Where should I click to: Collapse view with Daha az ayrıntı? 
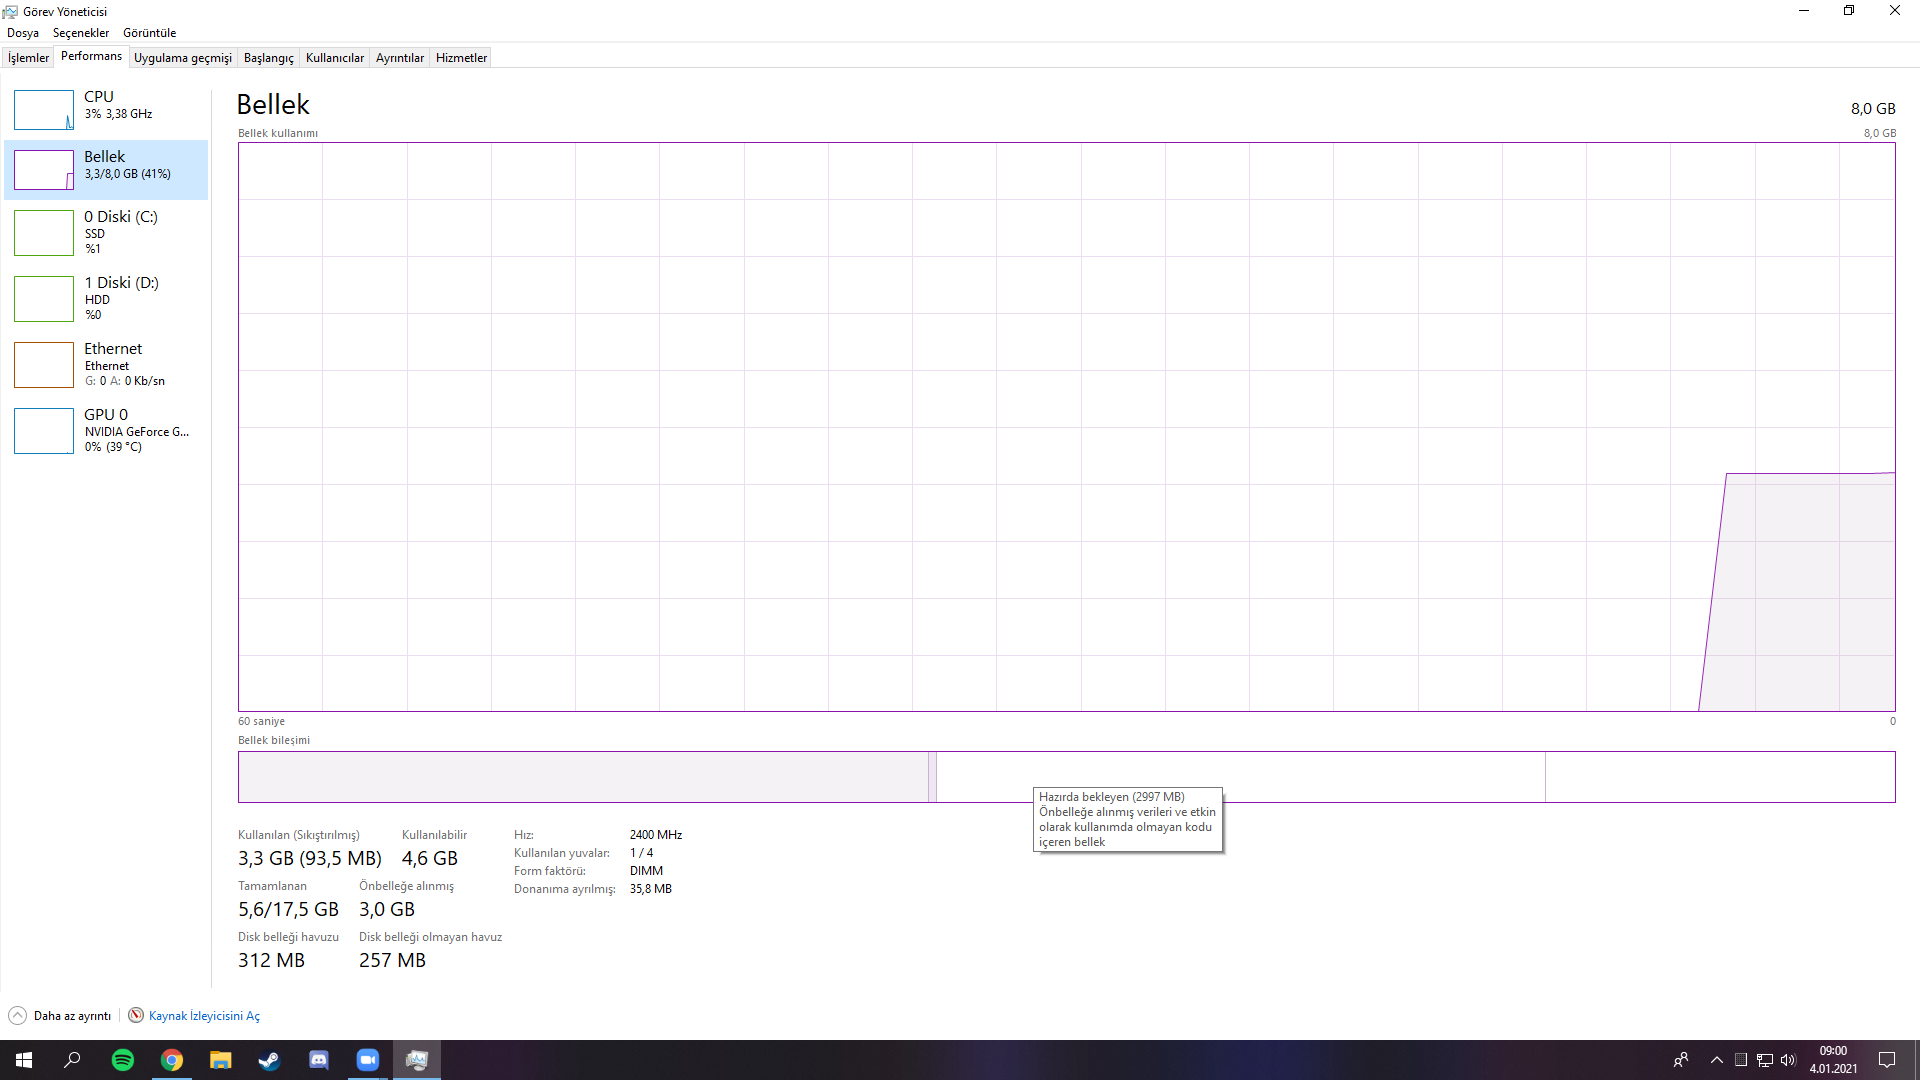60,1016
